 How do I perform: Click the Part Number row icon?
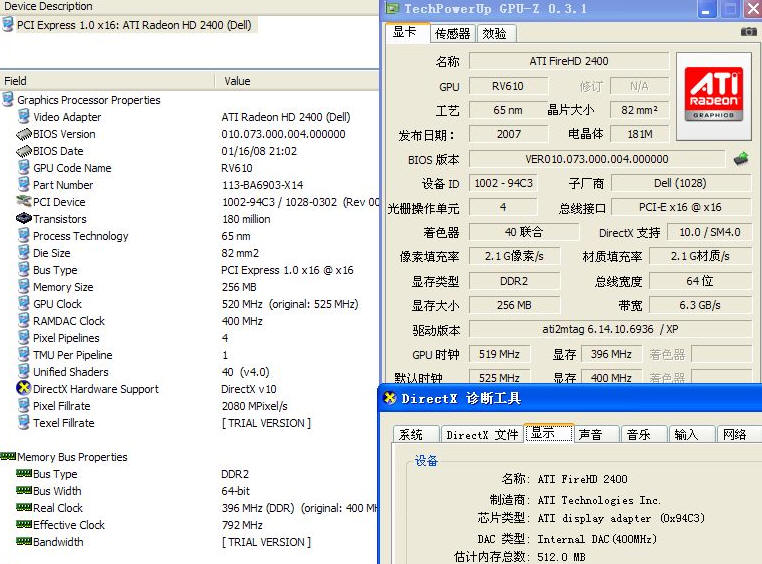click(x=23, y=184)
